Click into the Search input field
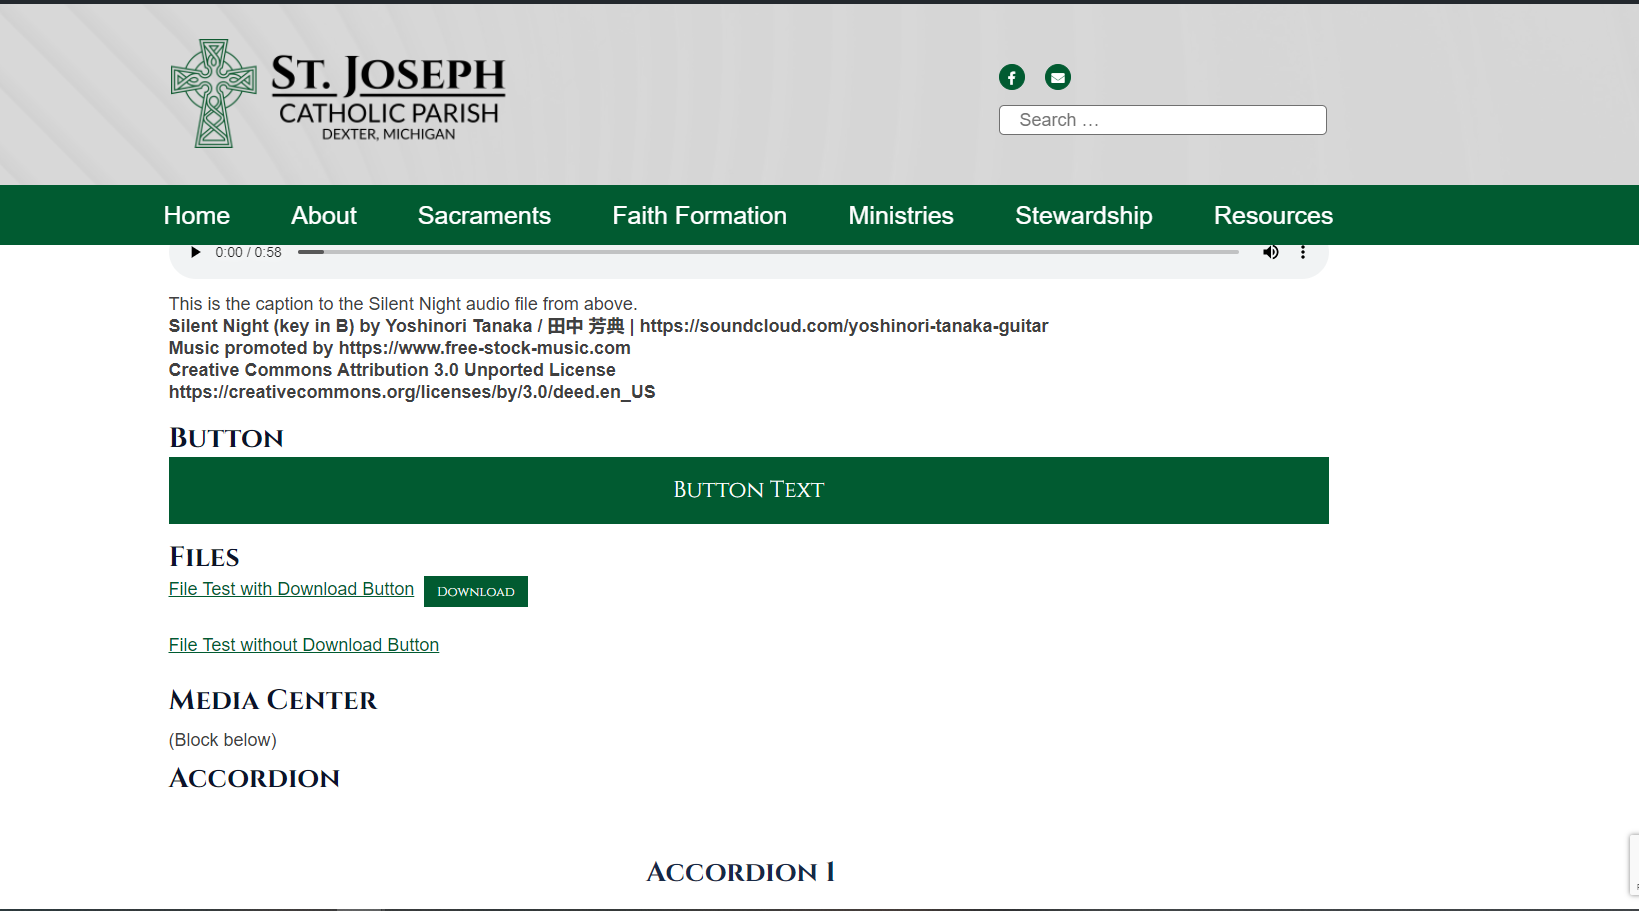Screen dimensions: 1639x911 [1162, 120]
